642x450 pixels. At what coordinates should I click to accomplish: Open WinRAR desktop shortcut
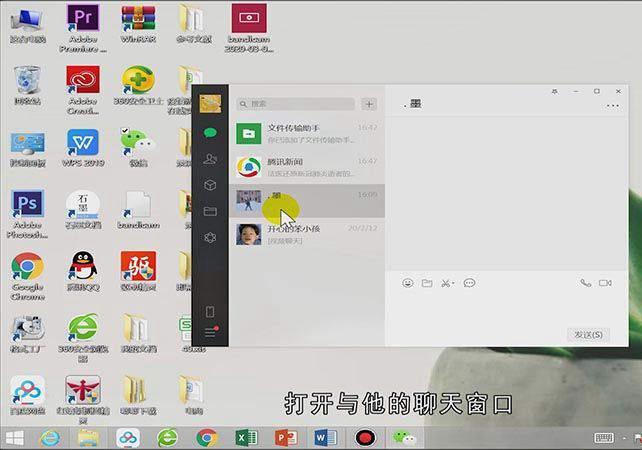pos(138,24)
